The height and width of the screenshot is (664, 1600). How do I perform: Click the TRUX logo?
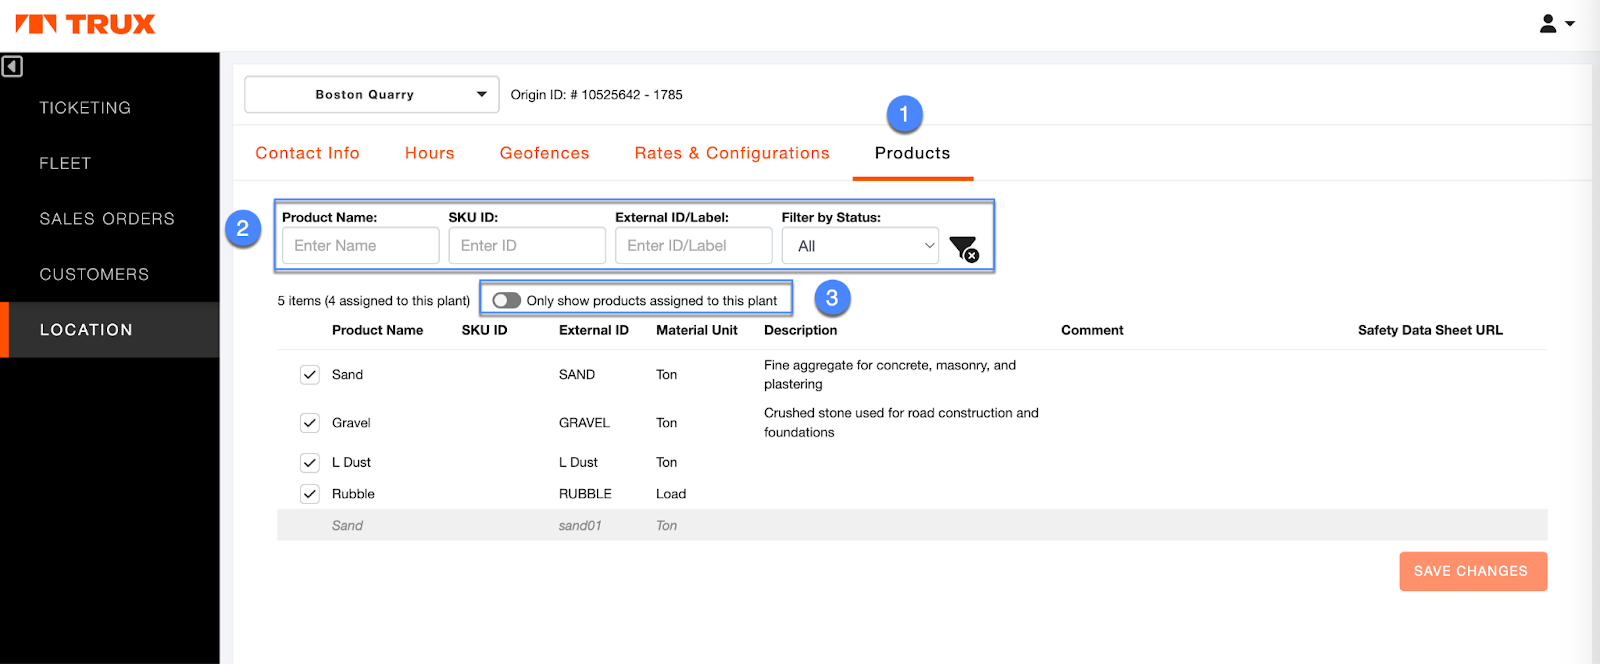pos(86,24)
